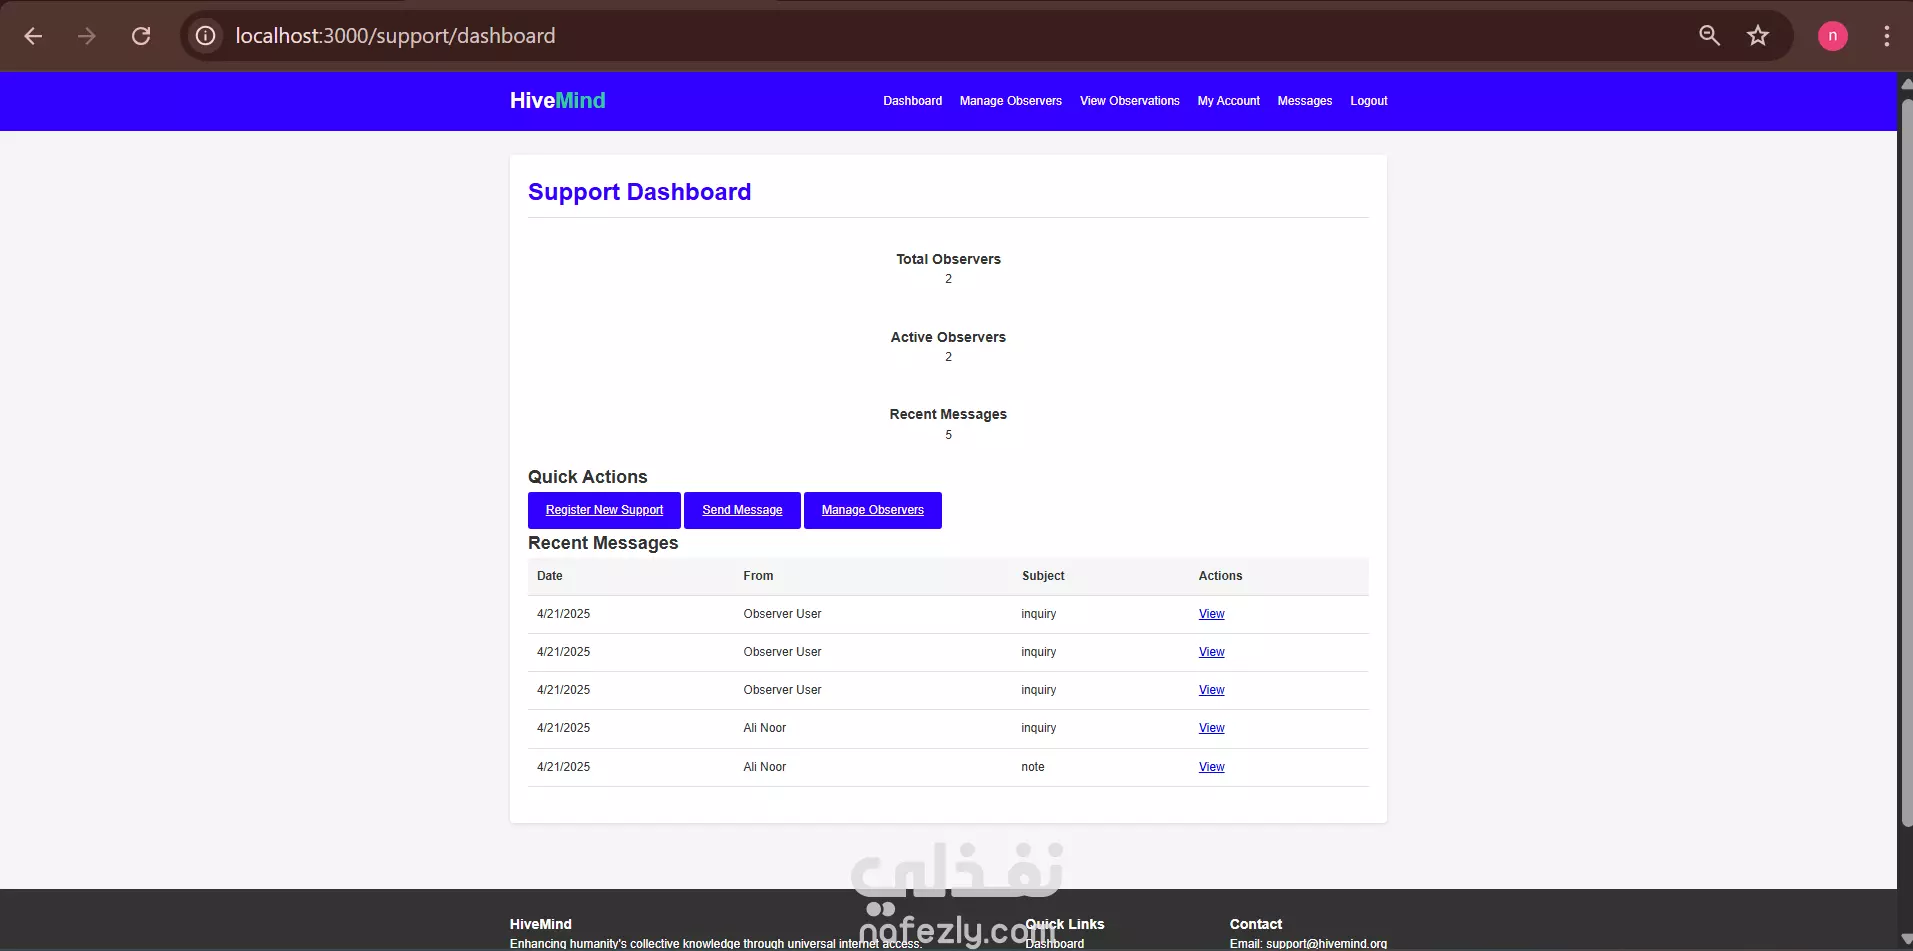View the Ali Noor inquiry message
1913x951 pixels.
point(1211,728)
